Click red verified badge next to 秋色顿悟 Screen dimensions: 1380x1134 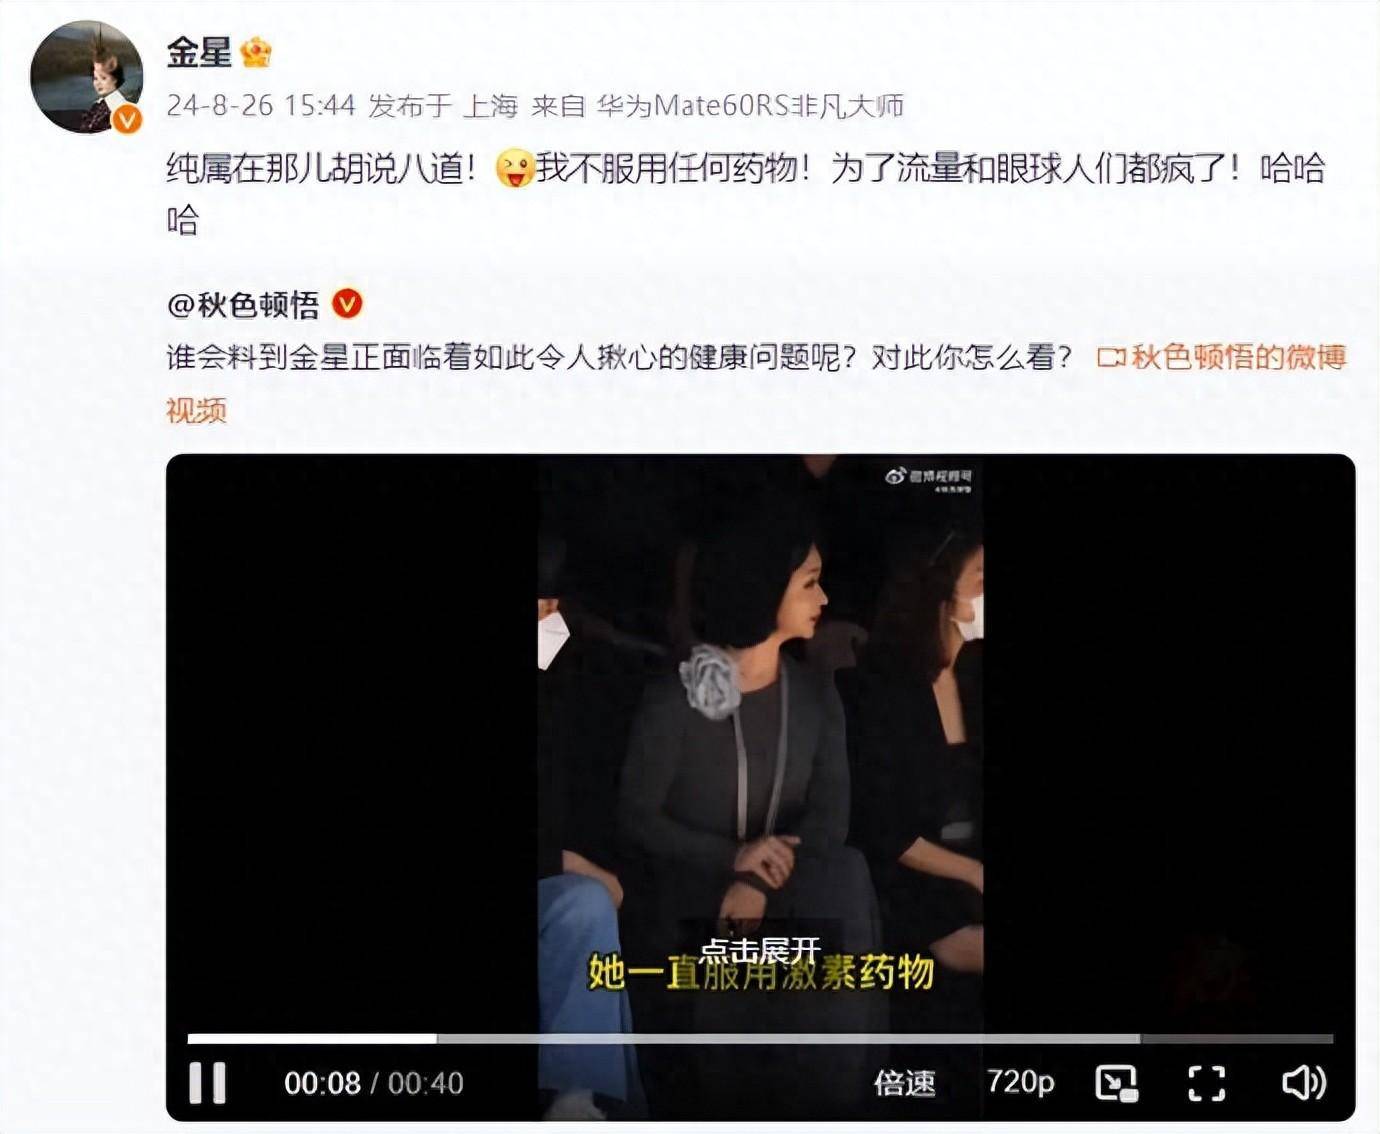coord(347,303)
